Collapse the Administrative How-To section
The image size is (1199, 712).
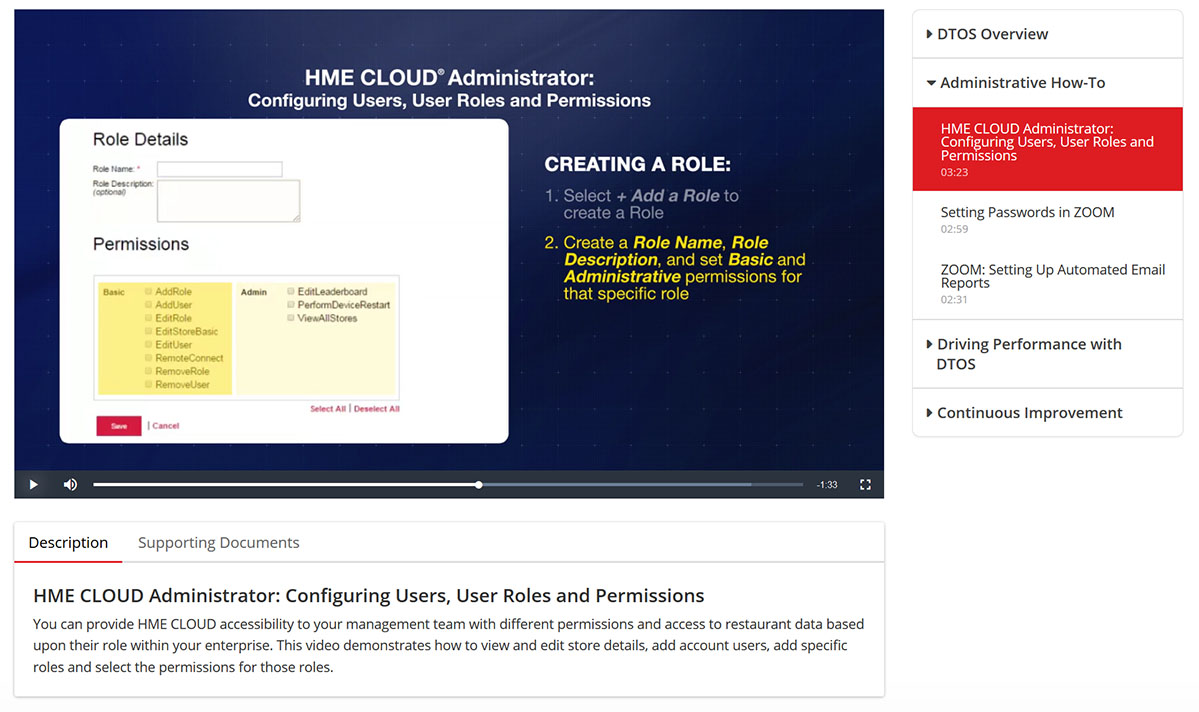point(1047,83)
